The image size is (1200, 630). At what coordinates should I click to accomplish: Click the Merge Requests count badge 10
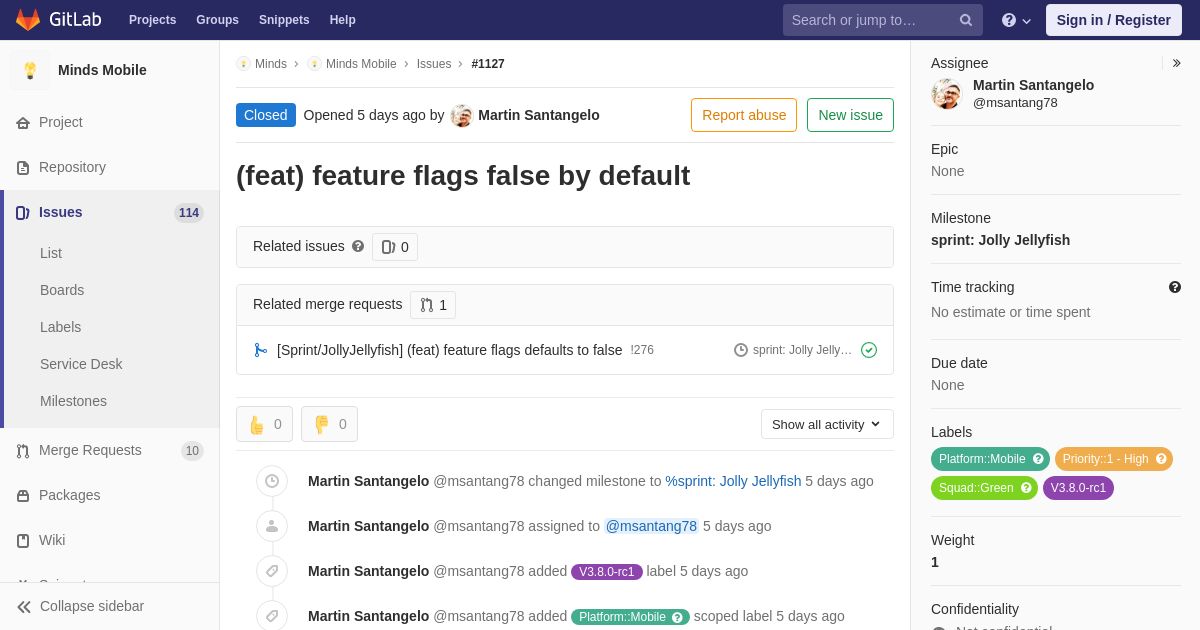click(192, 451)
